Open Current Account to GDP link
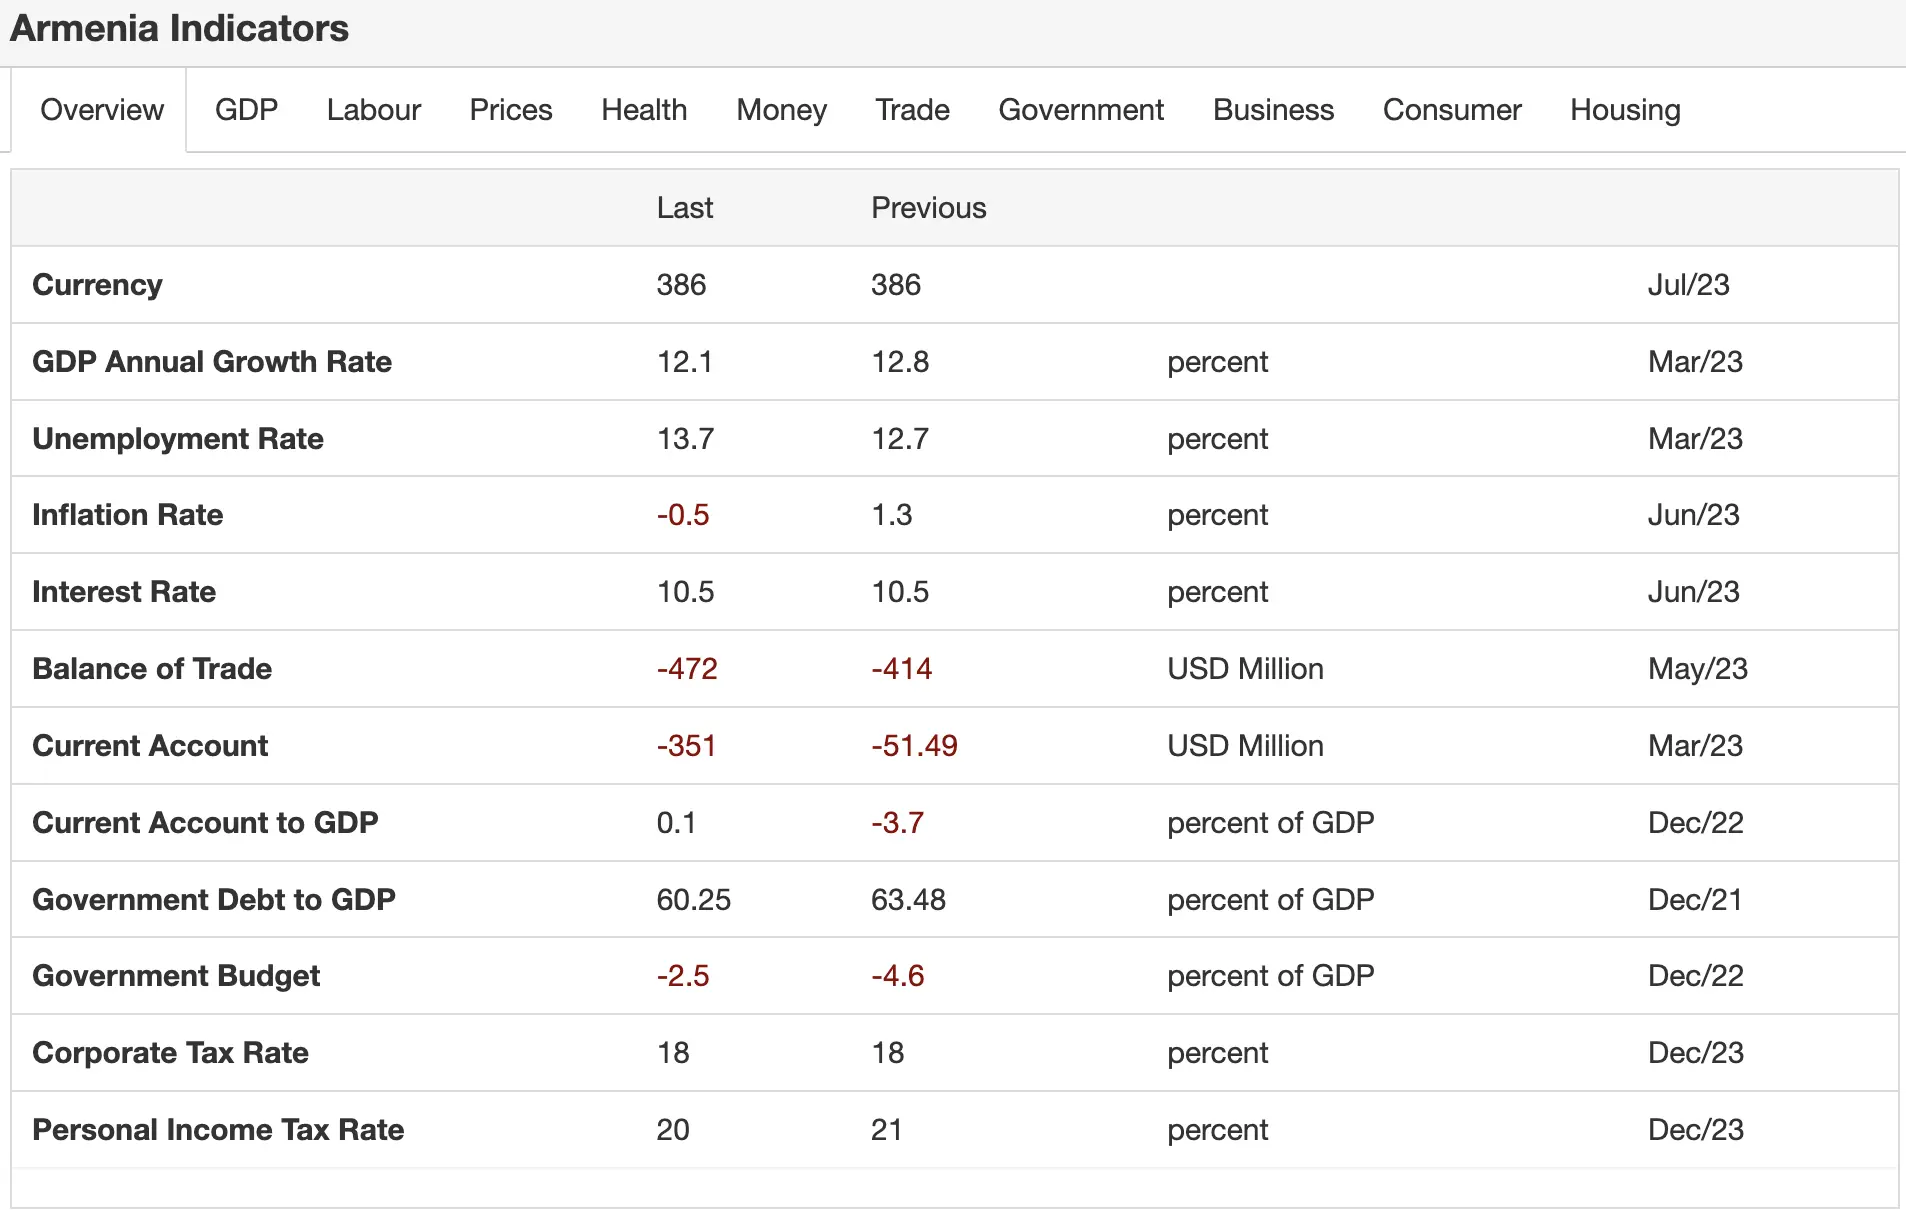Screen dimensions: 1906x1210 (205, 823)
